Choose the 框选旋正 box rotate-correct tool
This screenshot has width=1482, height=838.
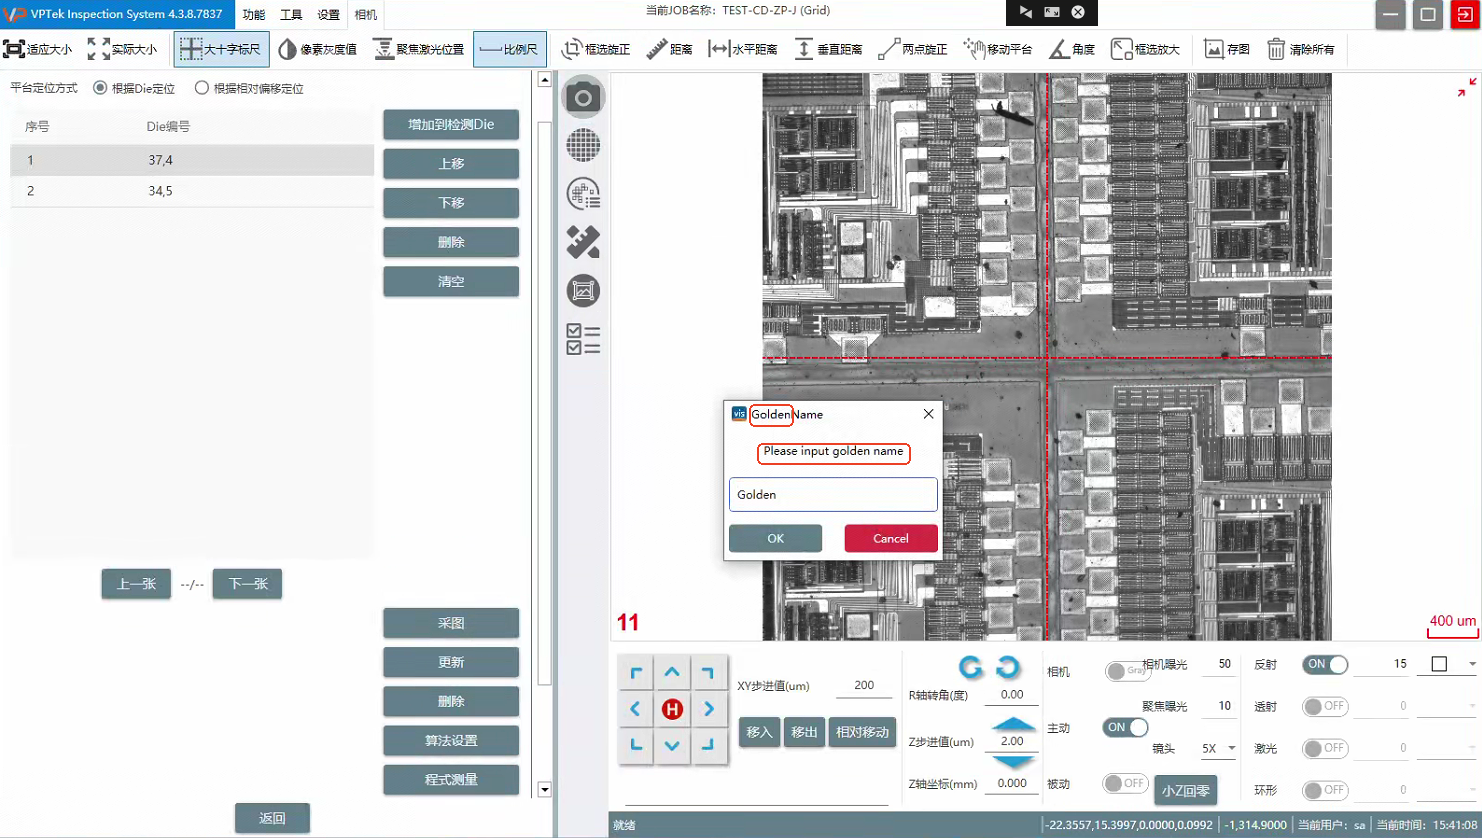point(596,49)
